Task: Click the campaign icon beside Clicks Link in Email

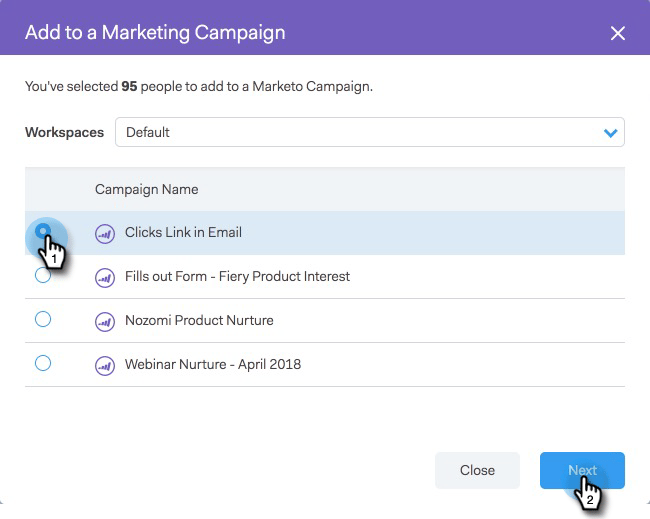Action: [x=105, y=233]
